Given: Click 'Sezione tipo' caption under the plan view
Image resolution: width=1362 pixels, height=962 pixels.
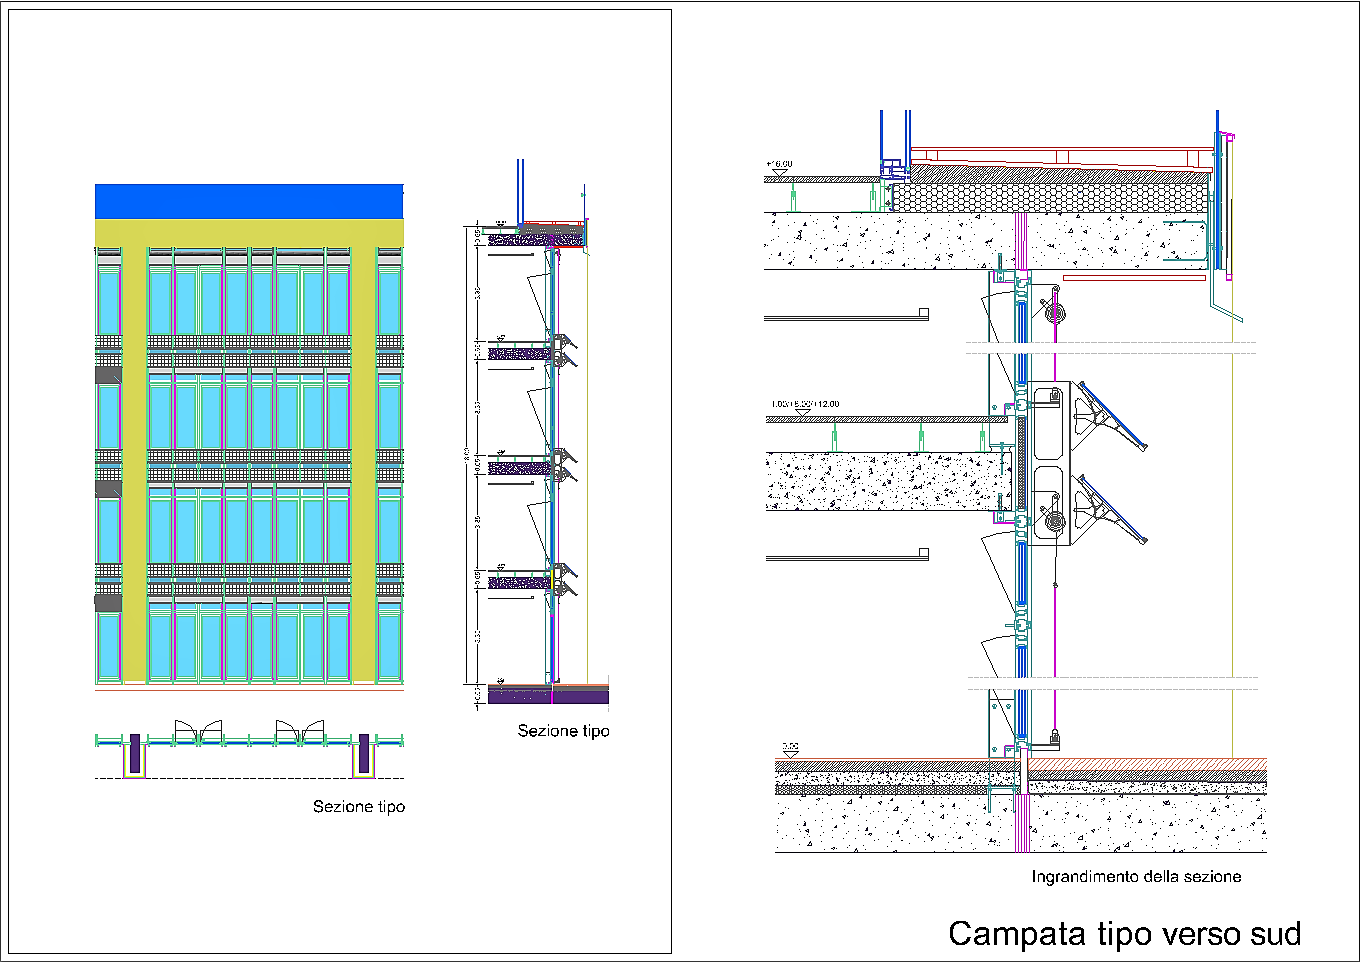Looking at the screenshot, I should click(x=359, y=807).
